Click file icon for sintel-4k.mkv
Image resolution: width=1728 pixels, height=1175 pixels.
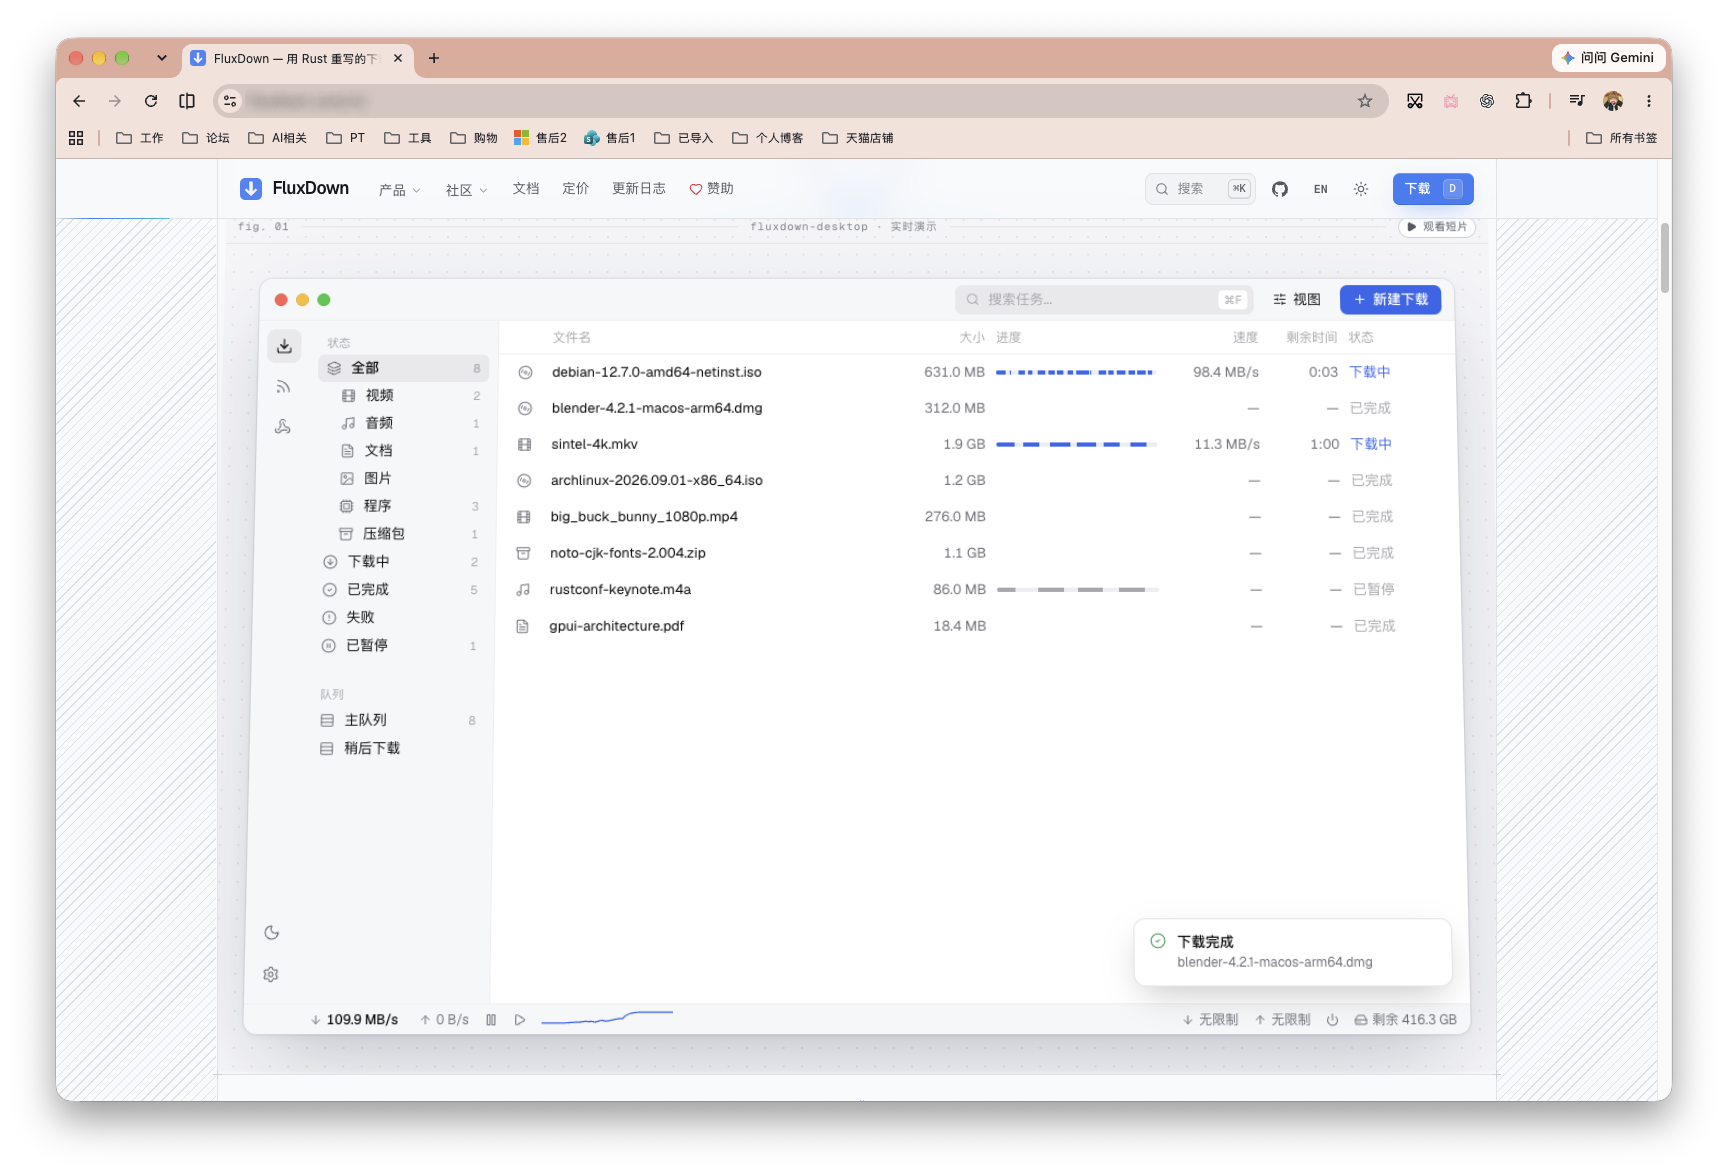click(524, 444)
